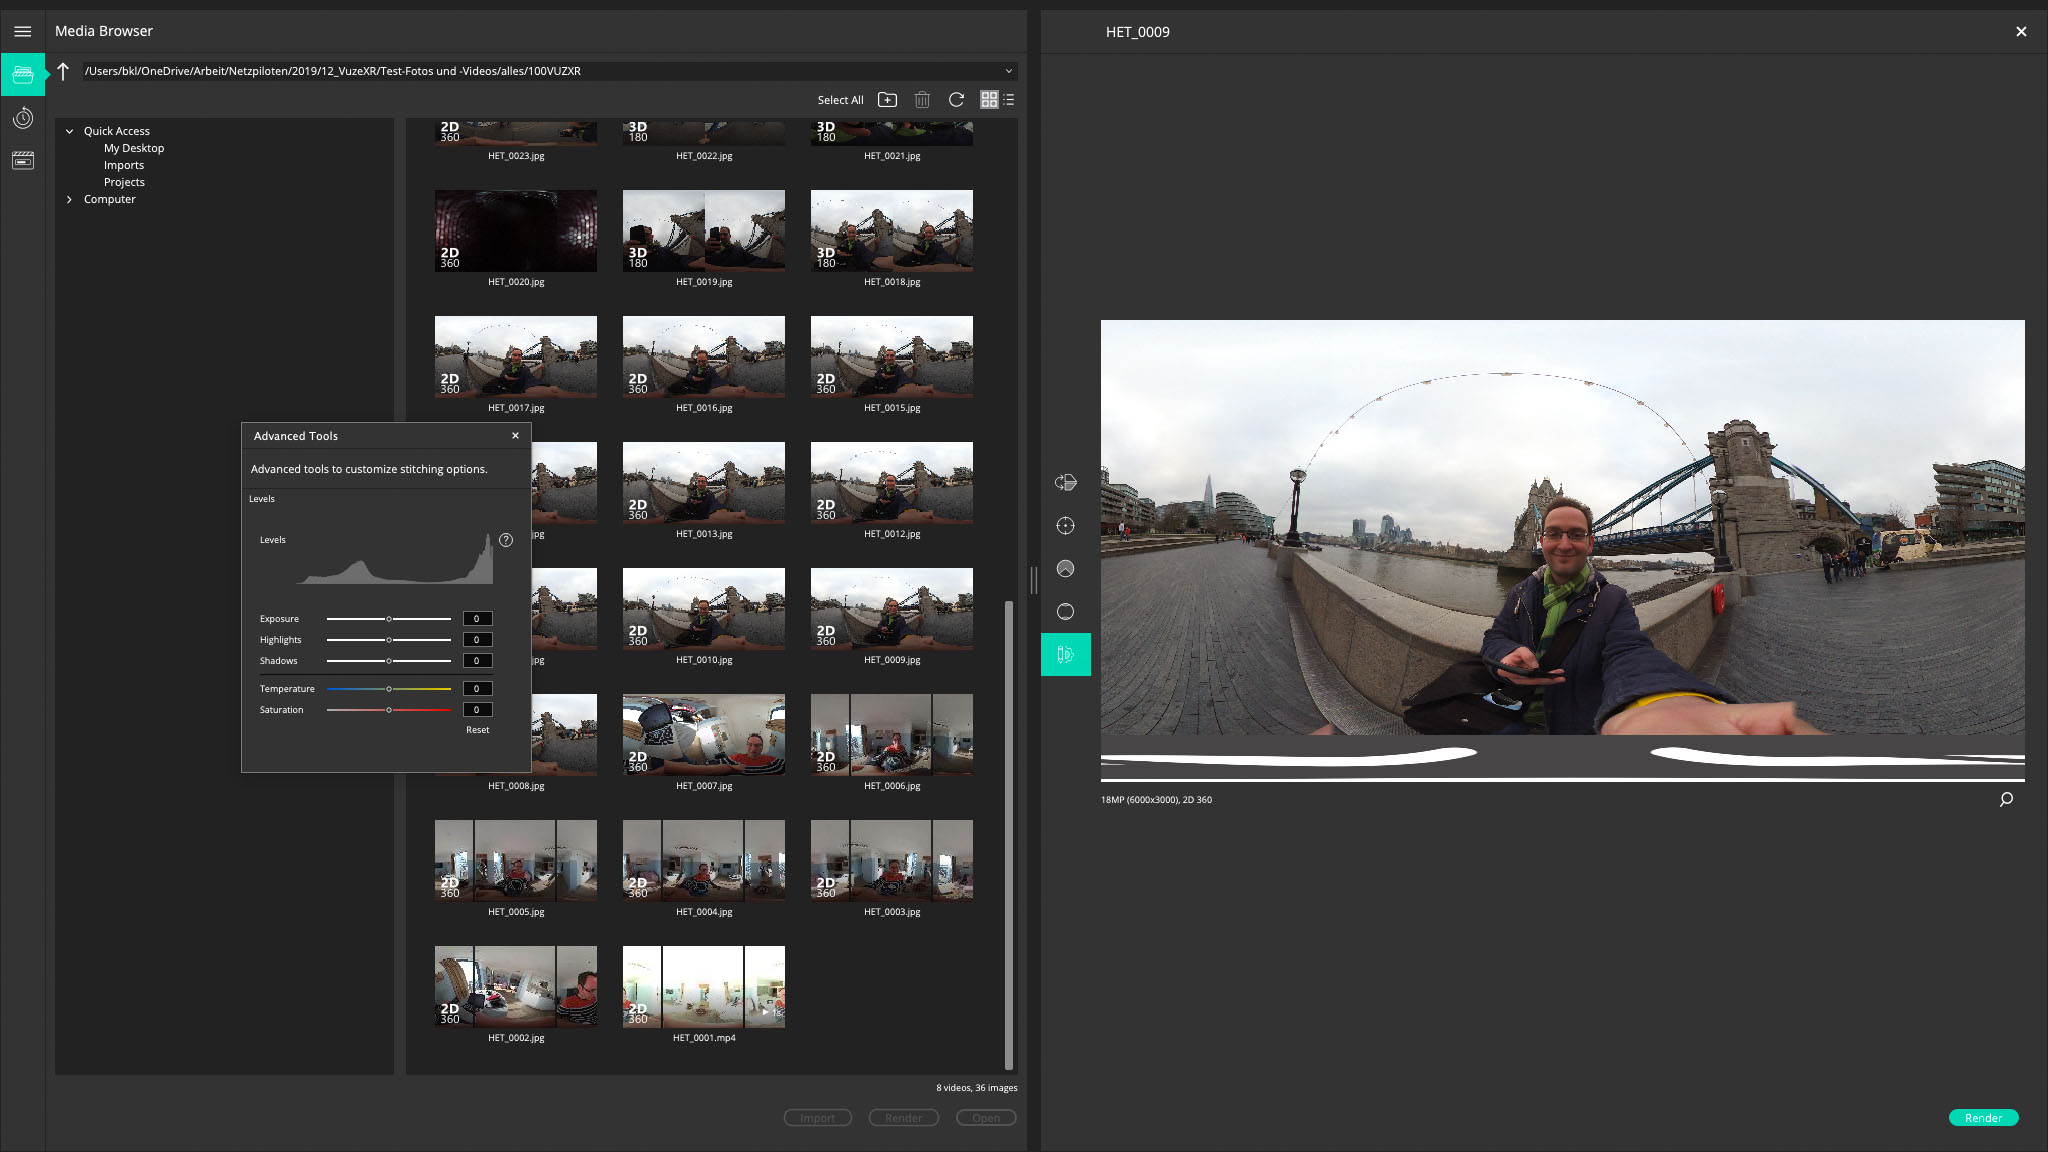Viewport: 2048px width, 1152px height.
Task: Select thumbnail HET_0005.jpg
Action: [516, 861]
